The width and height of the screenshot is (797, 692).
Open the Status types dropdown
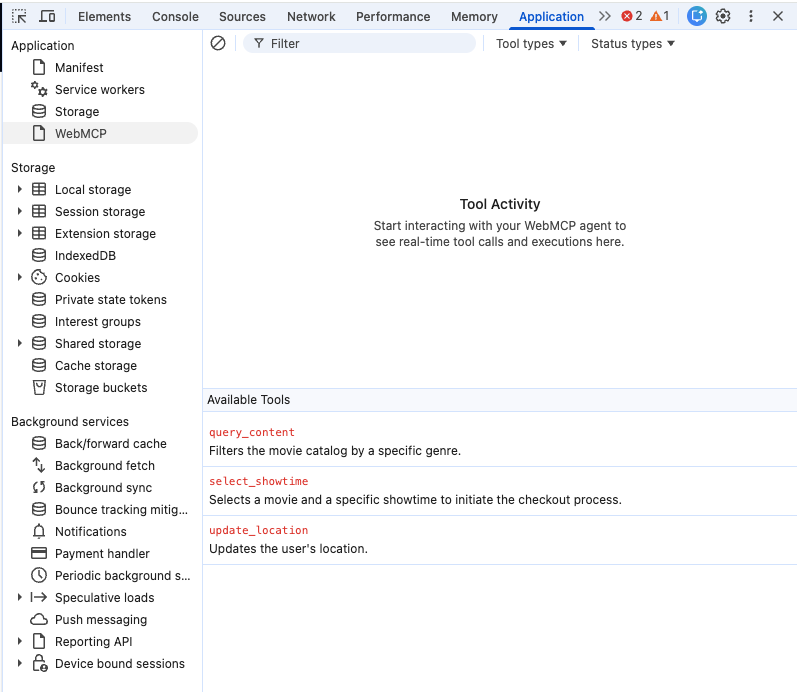(633, 44)
